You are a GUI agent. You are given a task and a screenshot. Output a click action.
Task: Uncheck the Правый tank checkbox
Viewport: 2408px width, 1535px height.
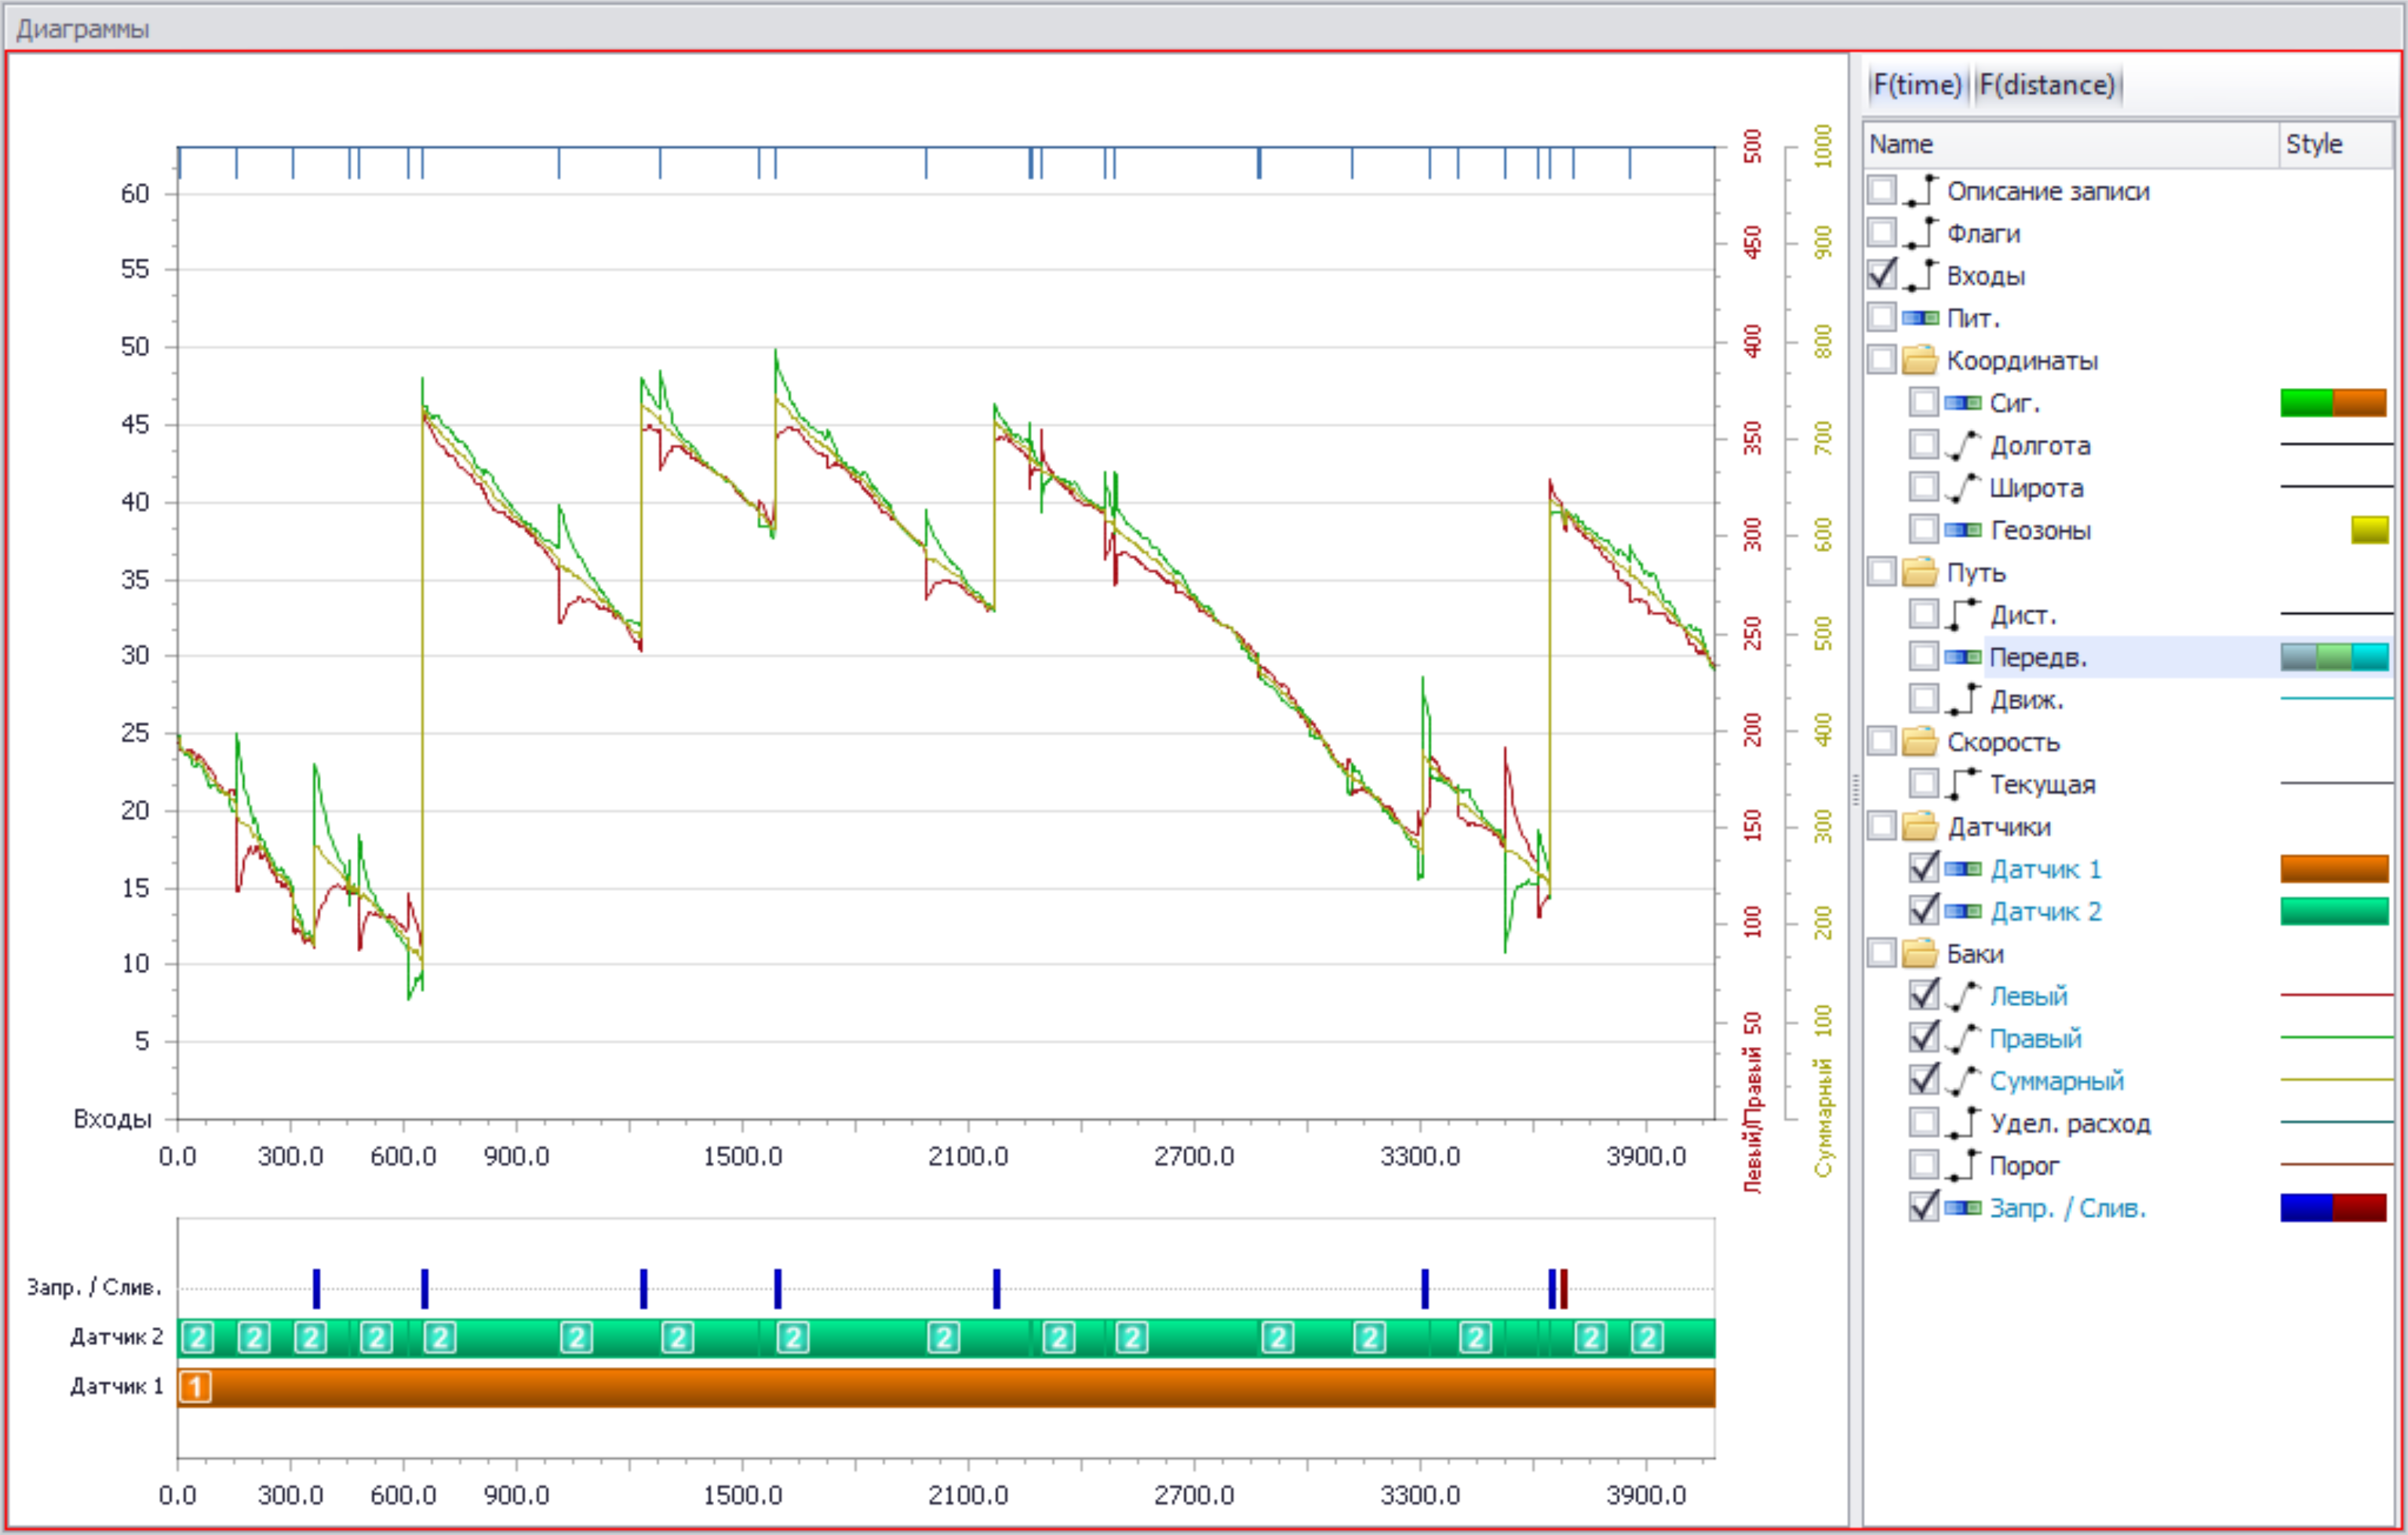1924,1037
